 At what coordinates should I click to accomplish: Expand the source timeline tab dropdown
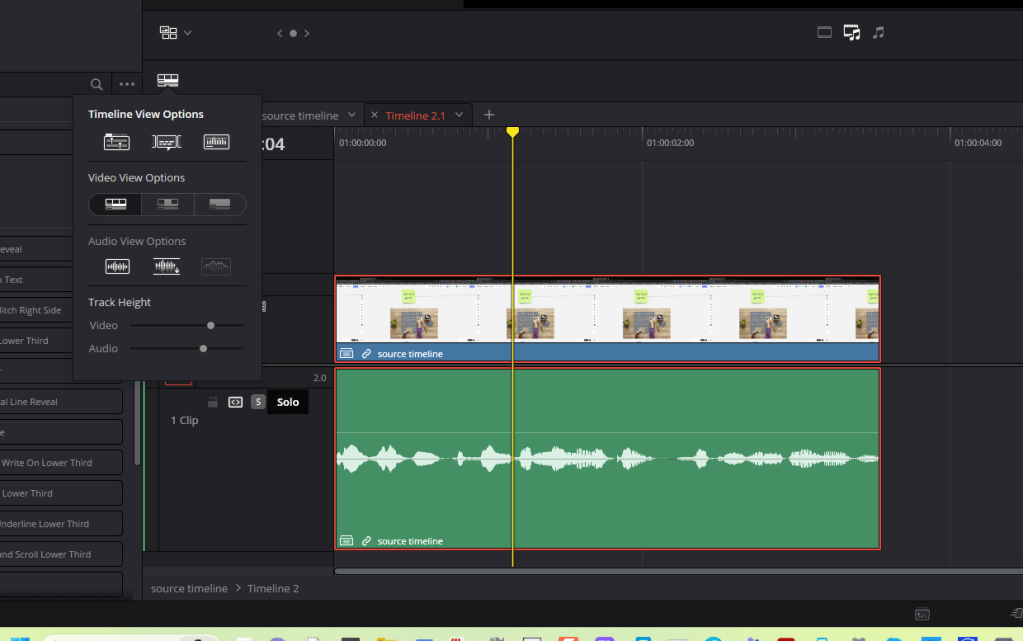352,115
